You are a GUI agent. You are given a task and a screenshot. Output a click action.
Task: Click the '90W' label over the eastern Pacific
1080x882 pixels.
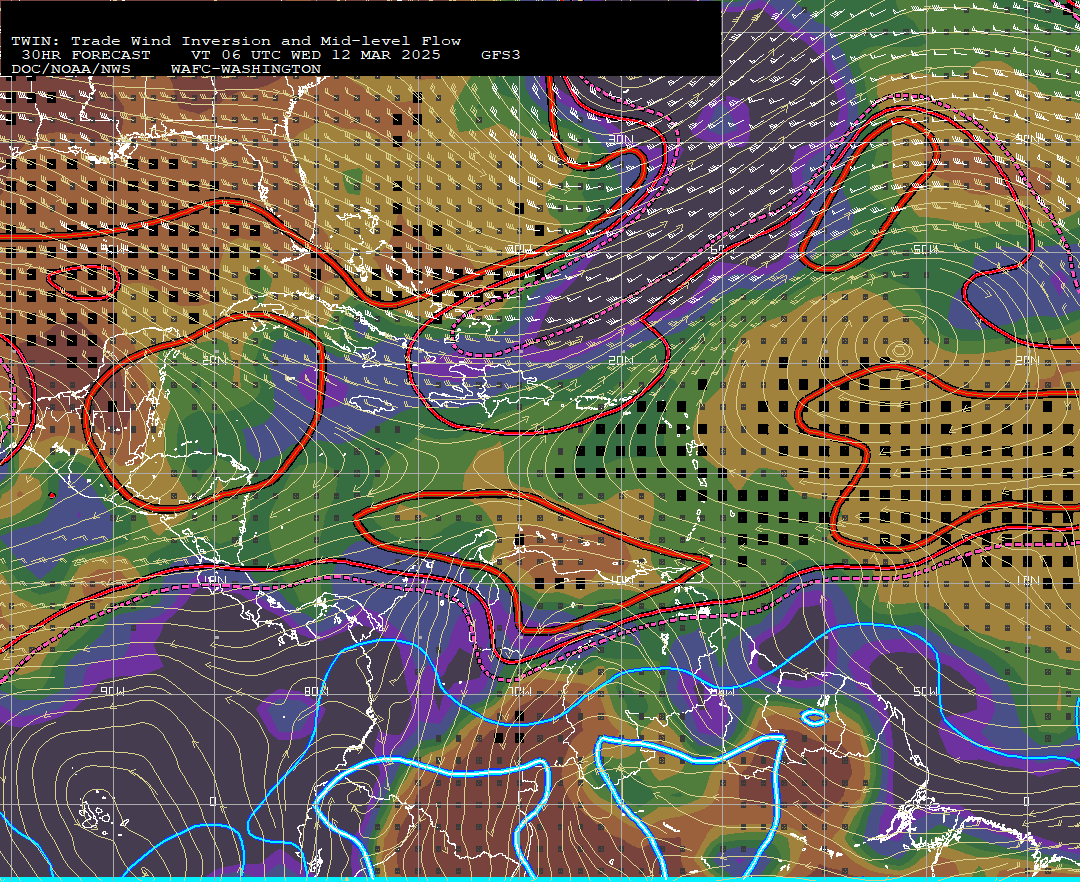point(112,691)
